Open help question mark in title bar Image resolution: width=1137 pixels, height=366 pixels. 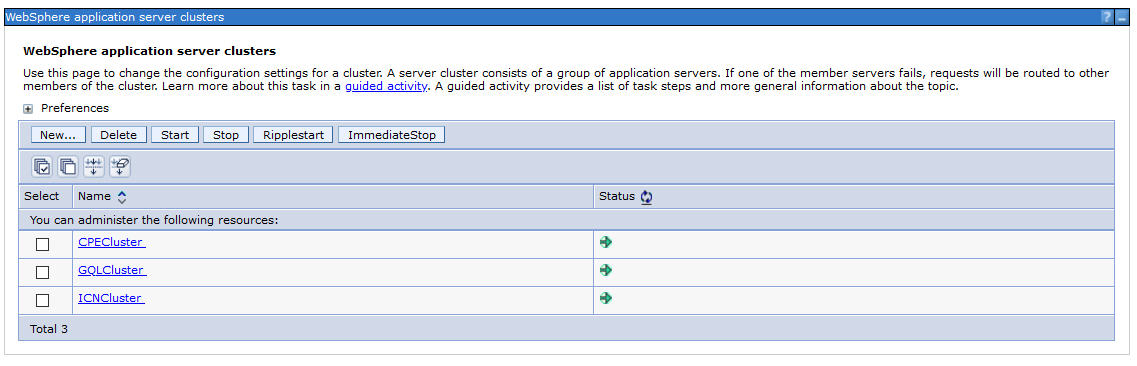pyautogui.click(x=1107, y=17)
